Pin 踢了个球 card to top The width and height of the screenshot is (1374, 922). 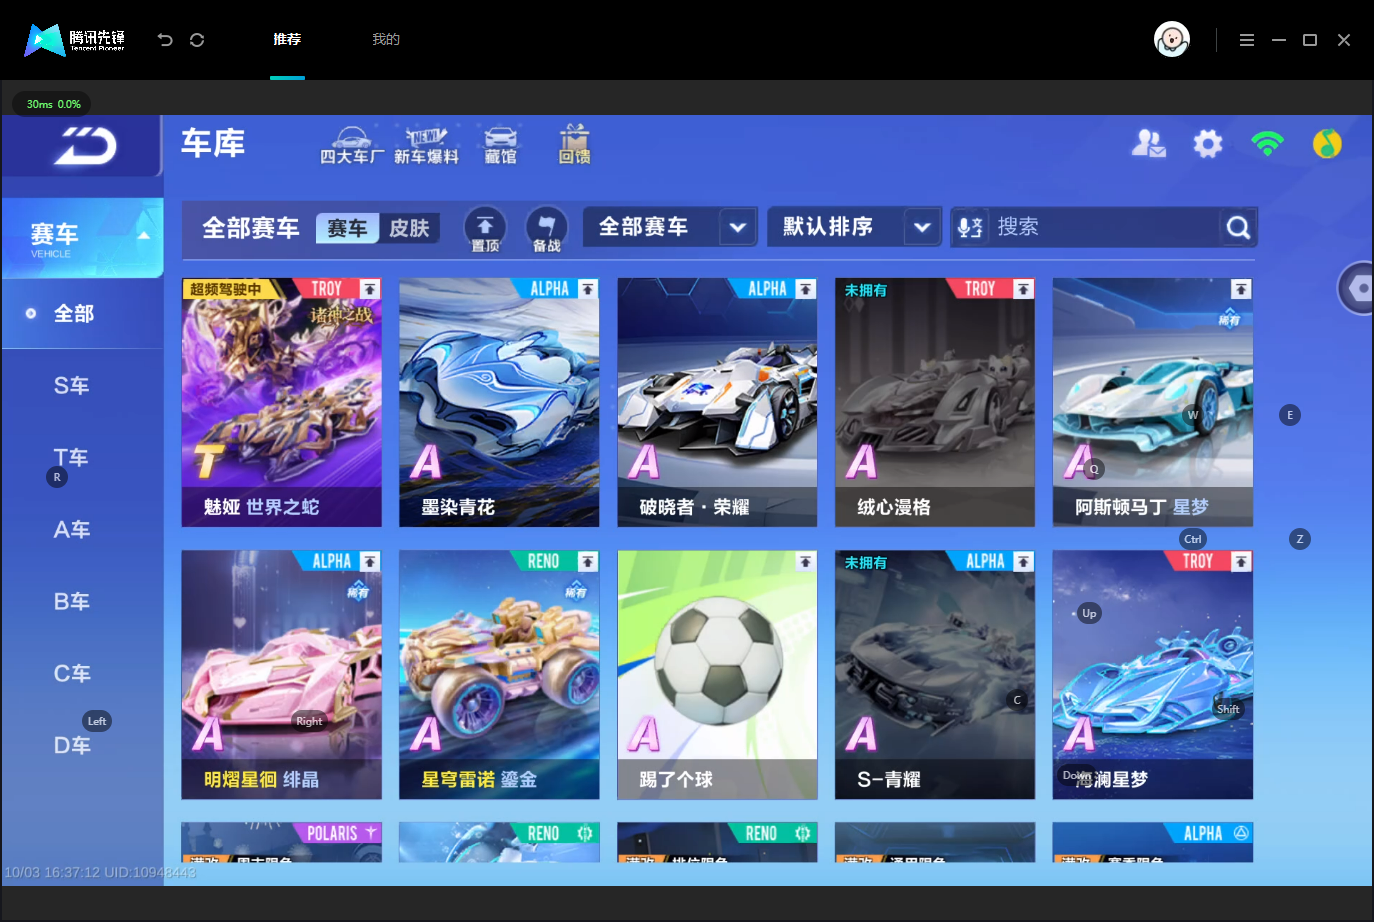coord(806,562)
